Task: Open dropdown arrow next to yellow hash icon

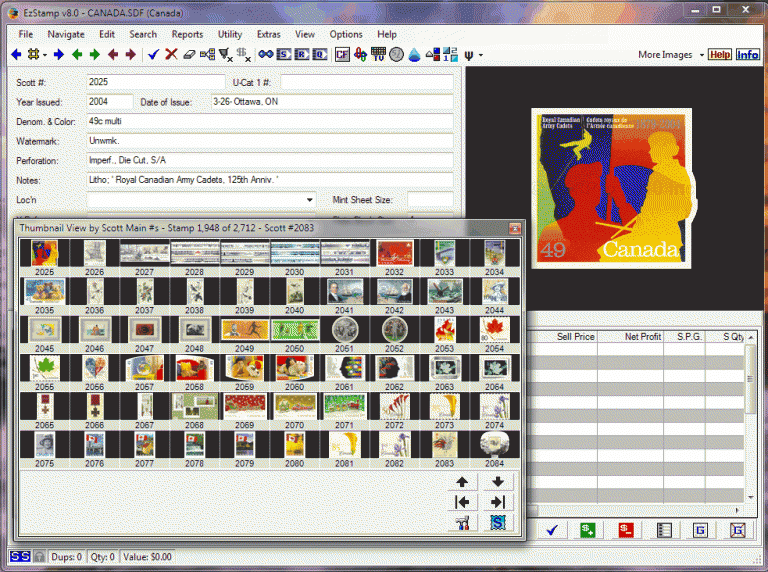Action: click(x=45, y=55)
